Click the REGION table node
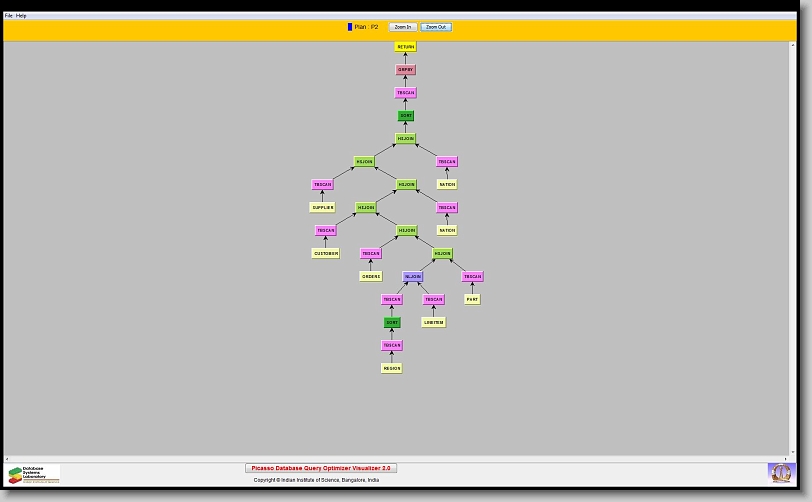 (391, 369)
